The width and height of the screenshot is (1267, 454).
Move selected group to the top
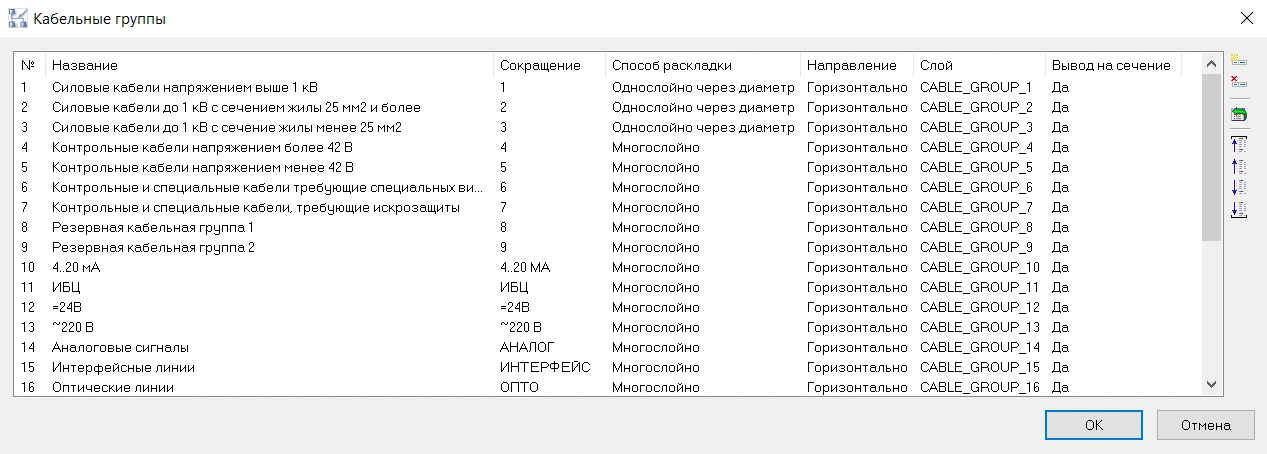click(1239, 144)
